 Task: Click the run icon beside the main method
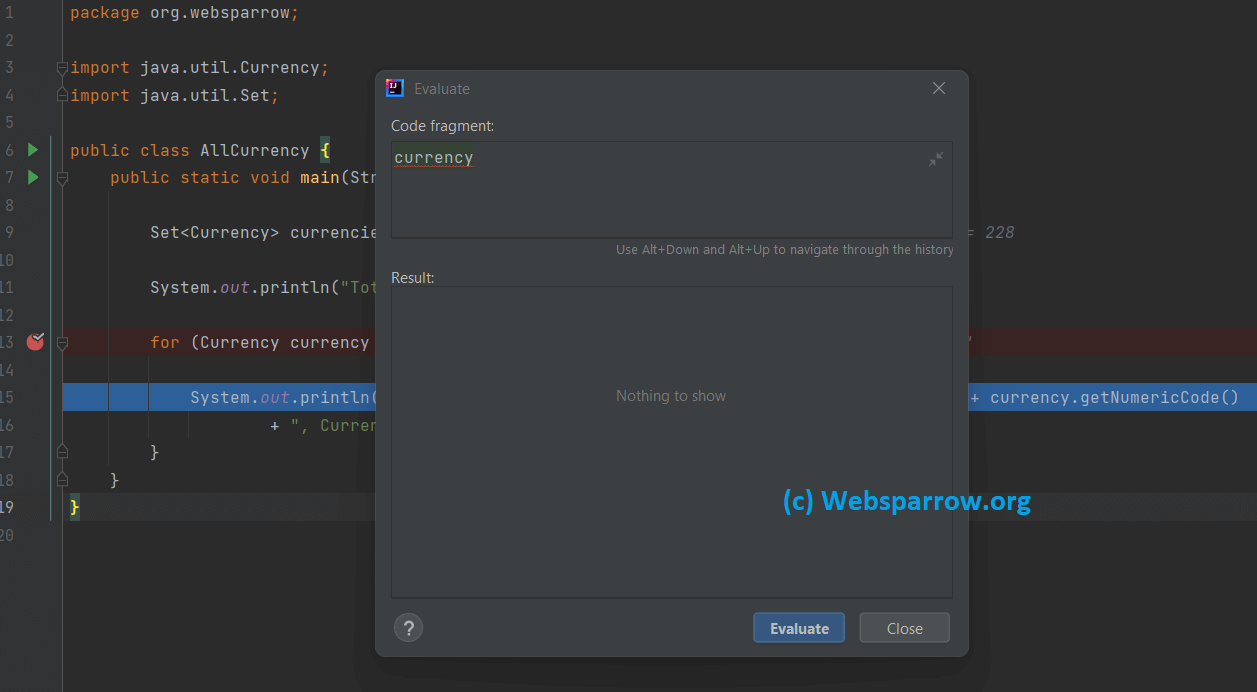(x=33, y=177)
